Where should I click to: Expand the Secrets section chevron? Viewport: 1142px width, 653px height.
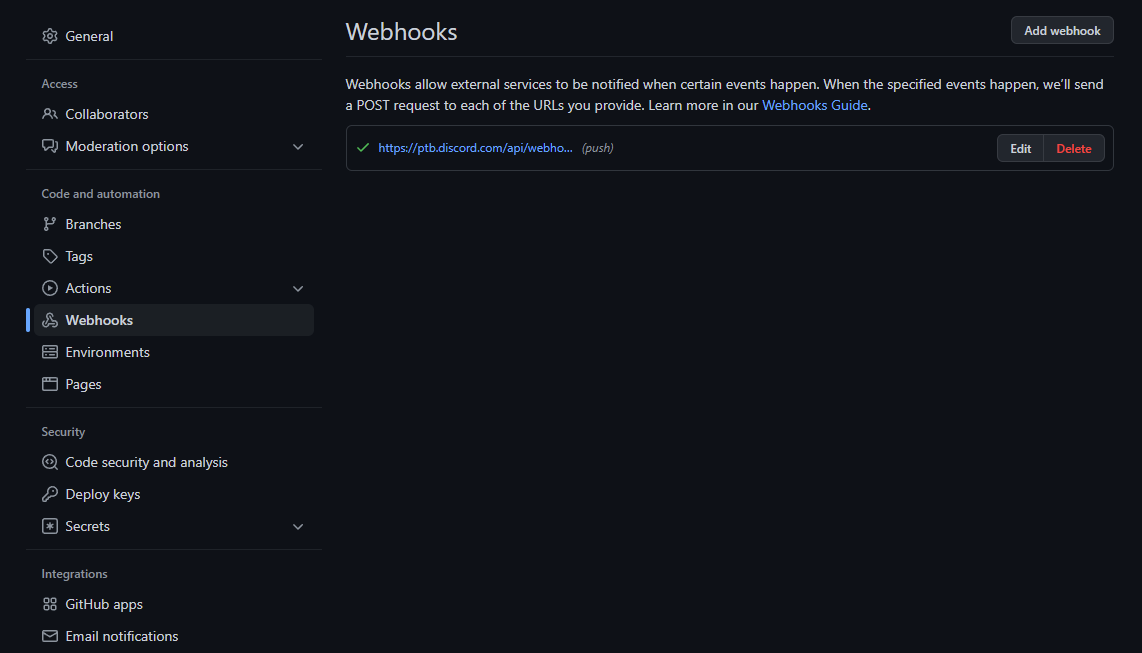(x=298, y=527)
